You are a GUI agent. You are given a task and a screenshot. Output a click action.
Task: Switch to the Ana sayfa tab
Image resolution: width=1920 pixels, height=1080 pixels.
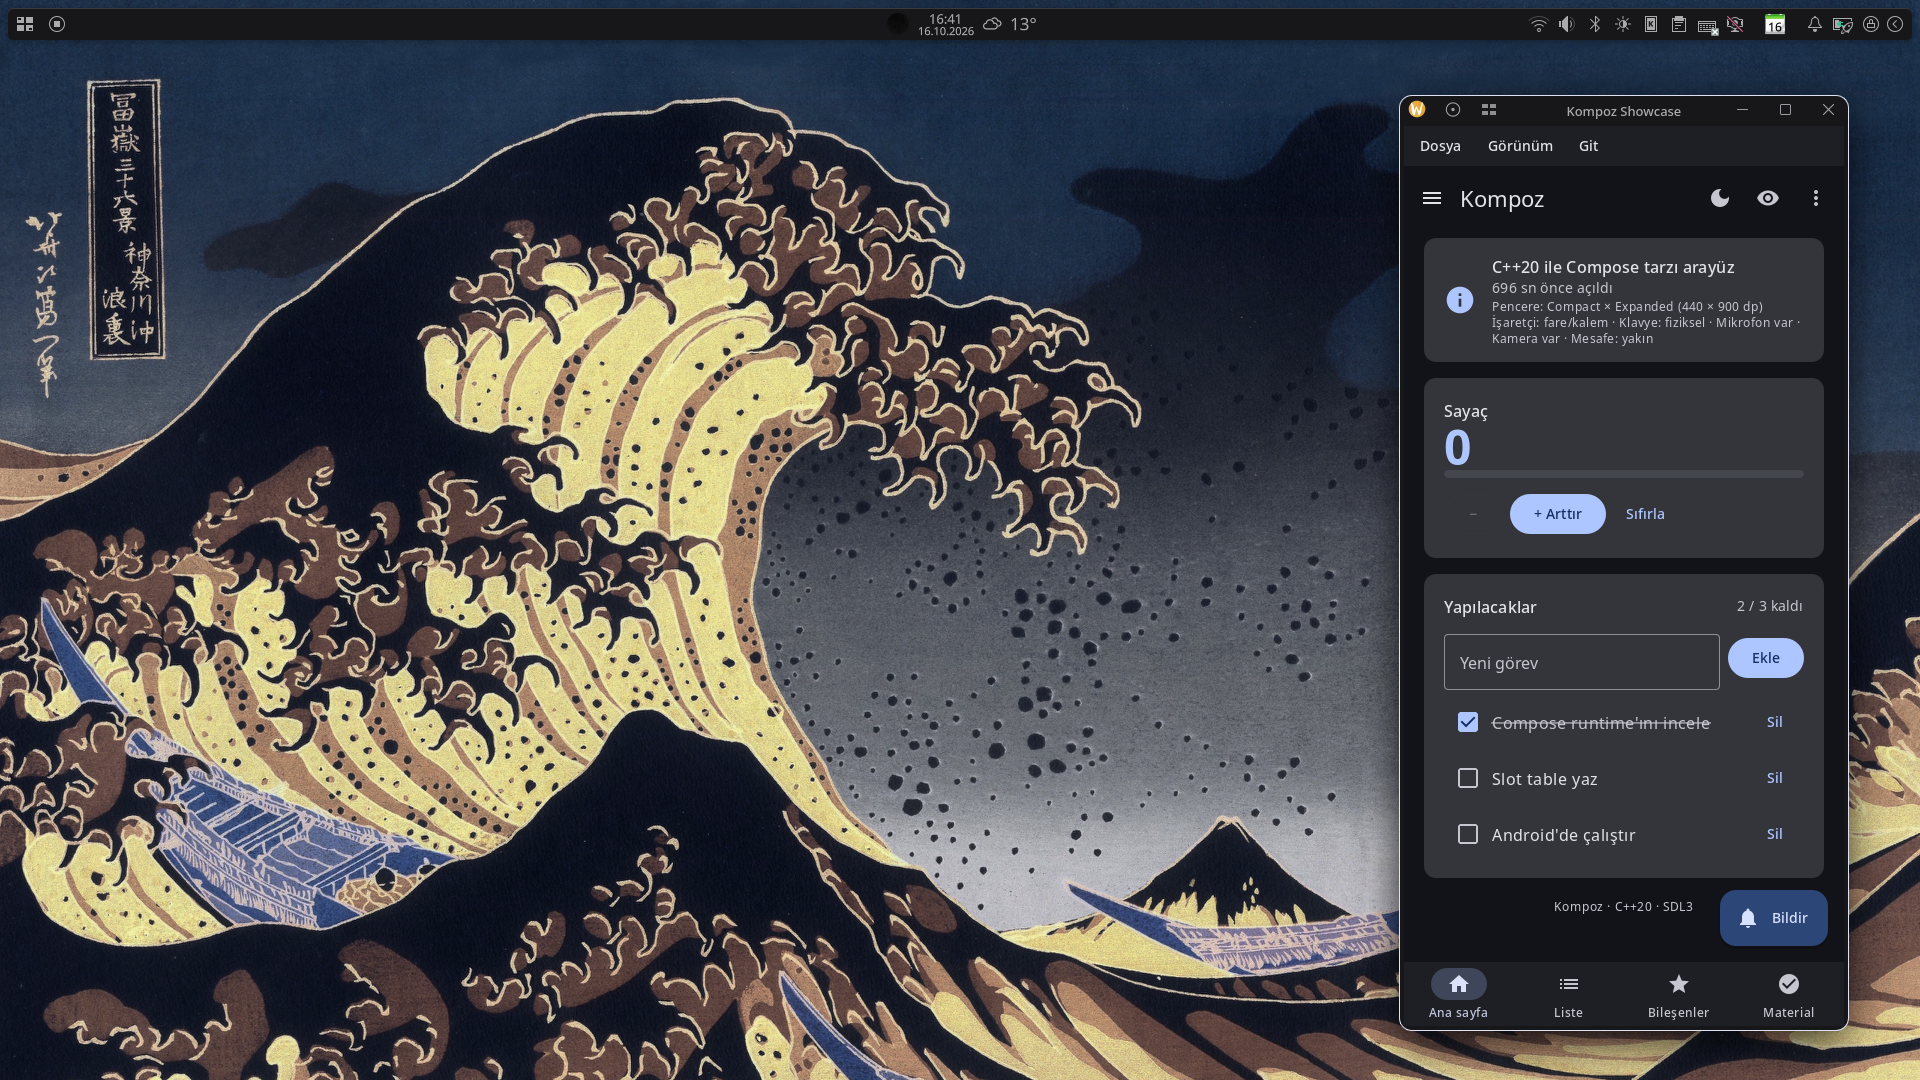tap(1459, 995)
